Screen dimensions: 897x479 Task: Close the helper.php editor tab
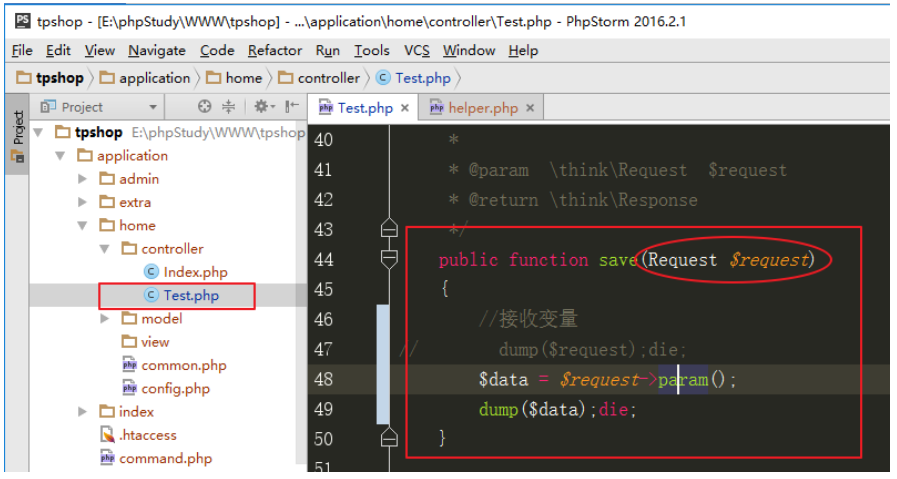530,108
